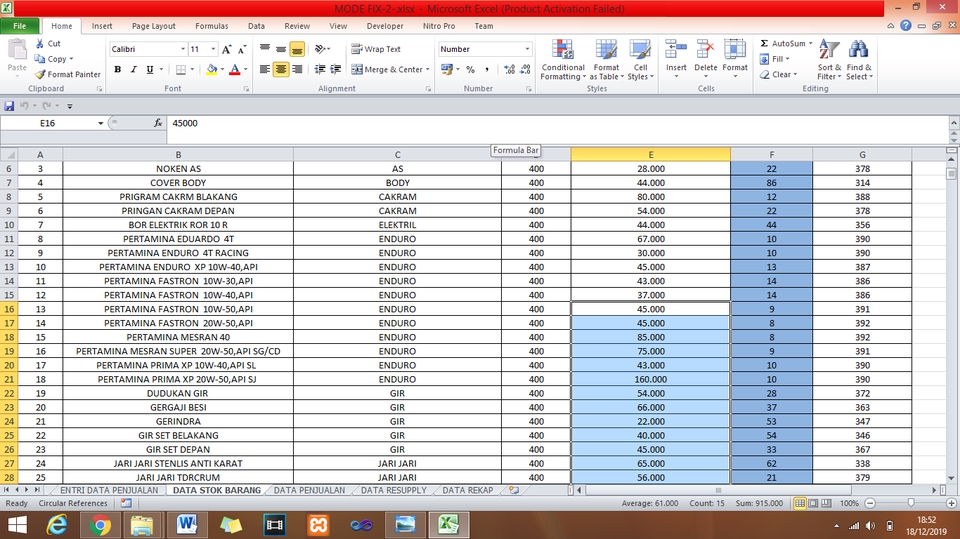Save workbook via Quick Access icon
Image resolution: width=960 pixels, height=539 pixels.
tap(9, 106)
